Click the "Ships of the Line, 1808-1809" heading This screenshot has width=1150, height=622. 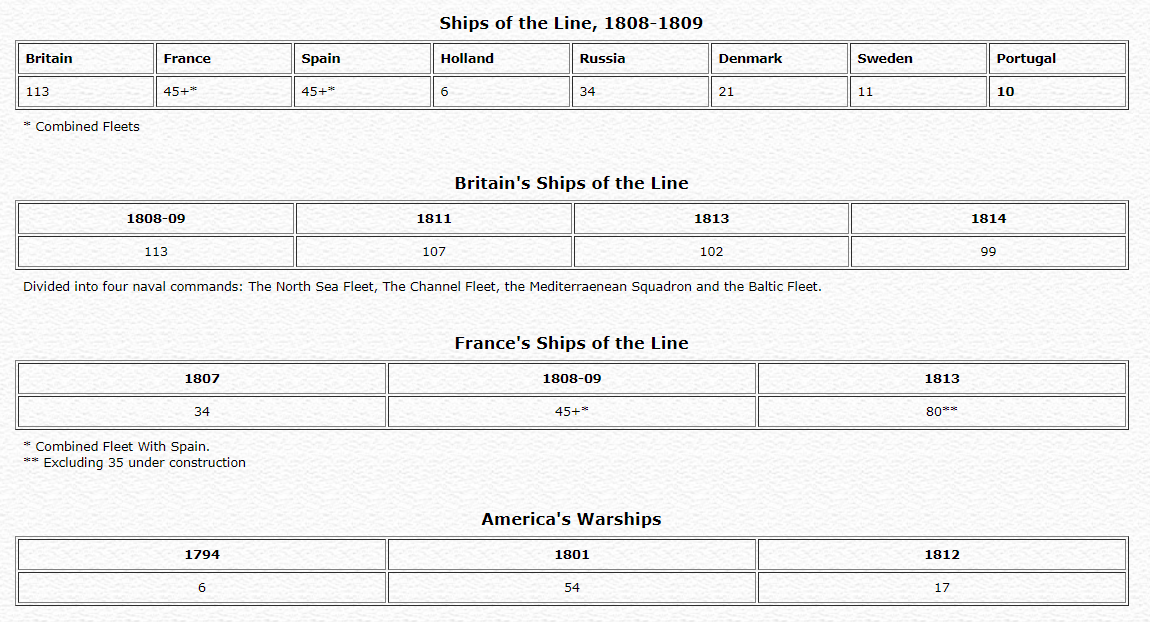(572, 23)
